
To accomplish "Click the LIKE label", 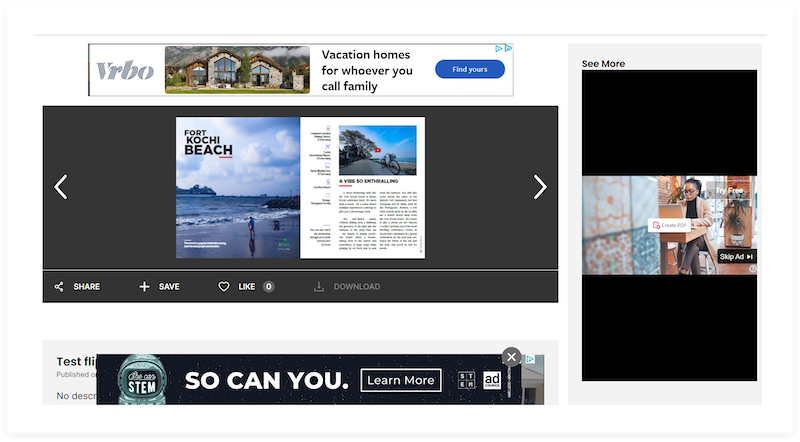I will click(x=246, y=286).
